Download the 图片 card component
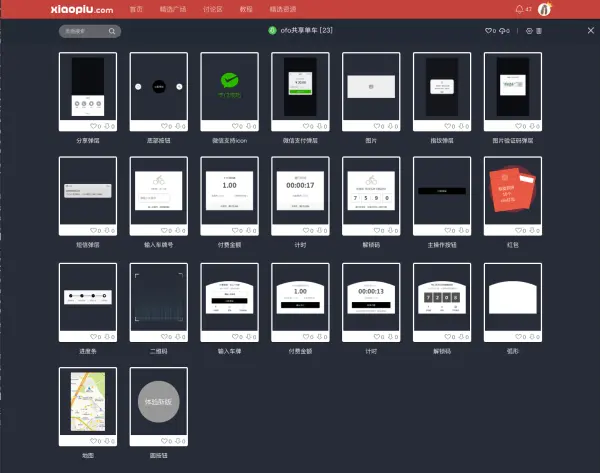Viewport: 600px width, 473px height. (392, 126)
